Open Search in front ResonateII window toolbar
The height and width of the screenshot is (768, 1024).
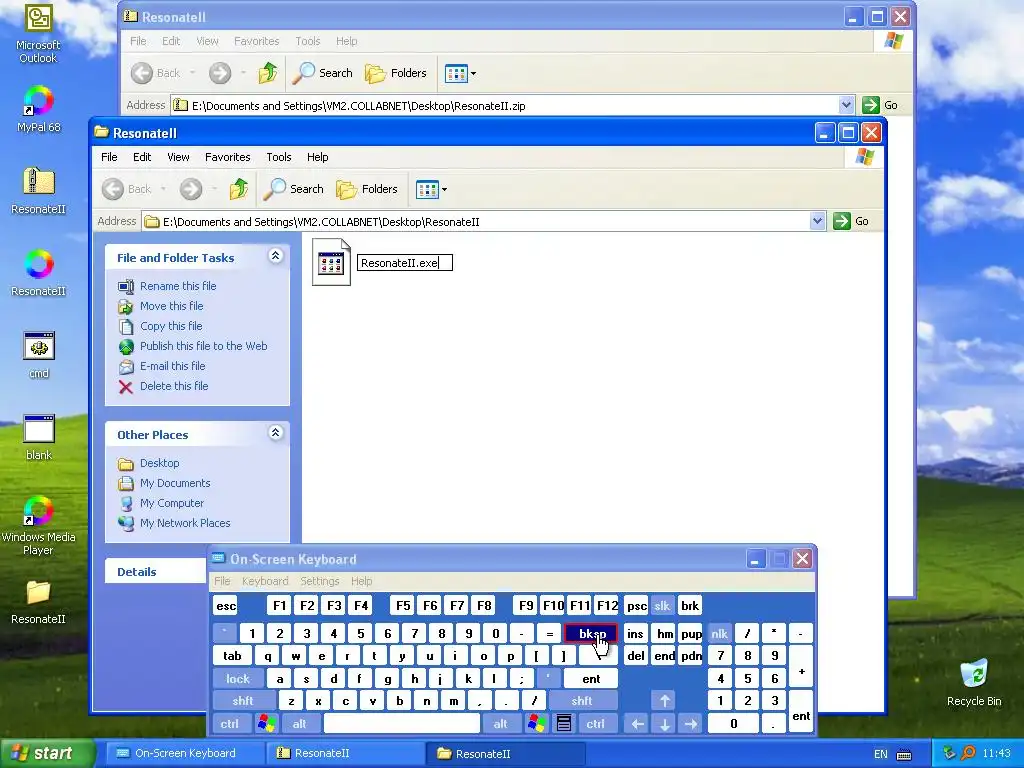[x=294, y=189]
